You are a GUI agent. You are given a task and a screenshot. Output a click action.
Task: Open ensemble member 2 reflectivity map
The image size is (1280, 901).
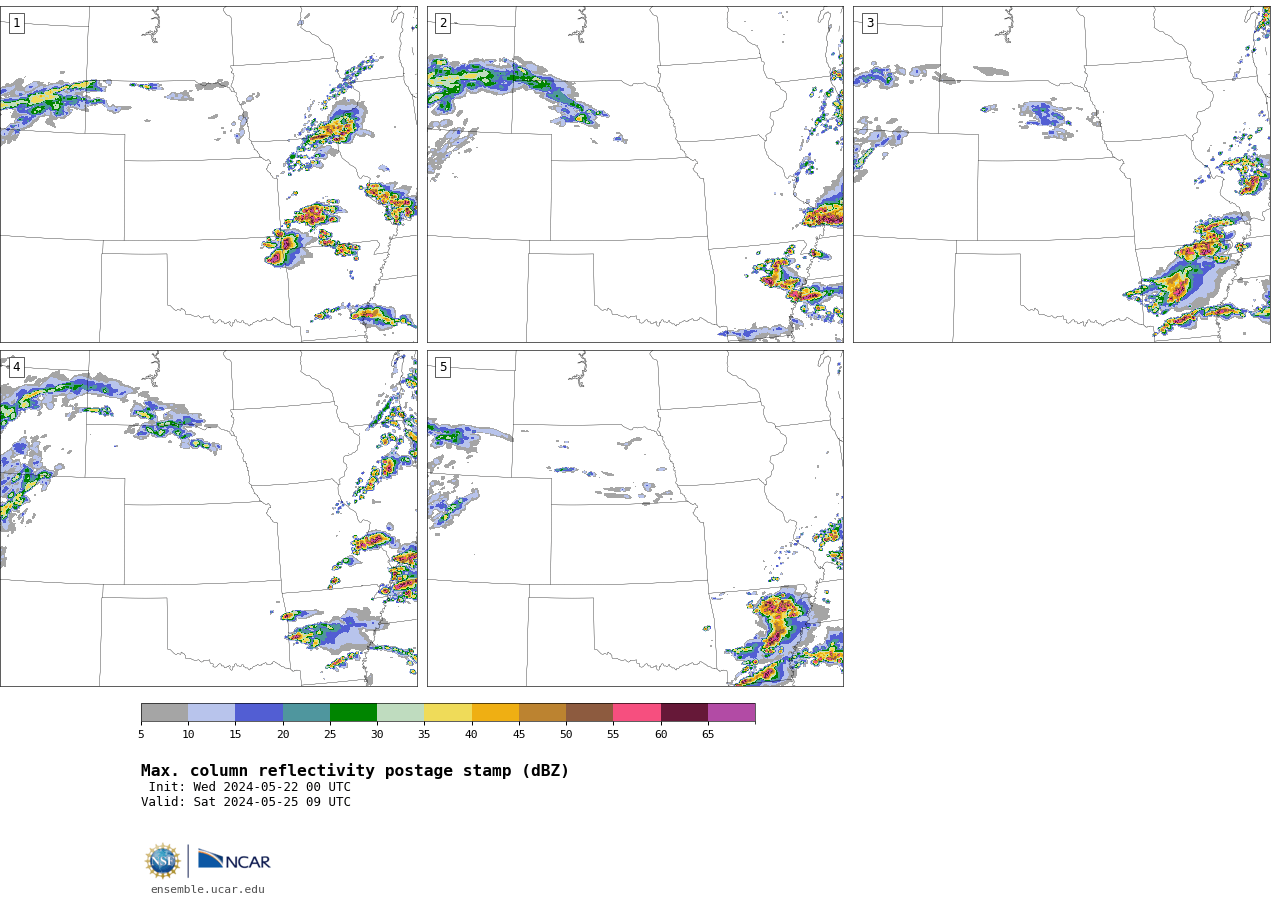point(635,174)
